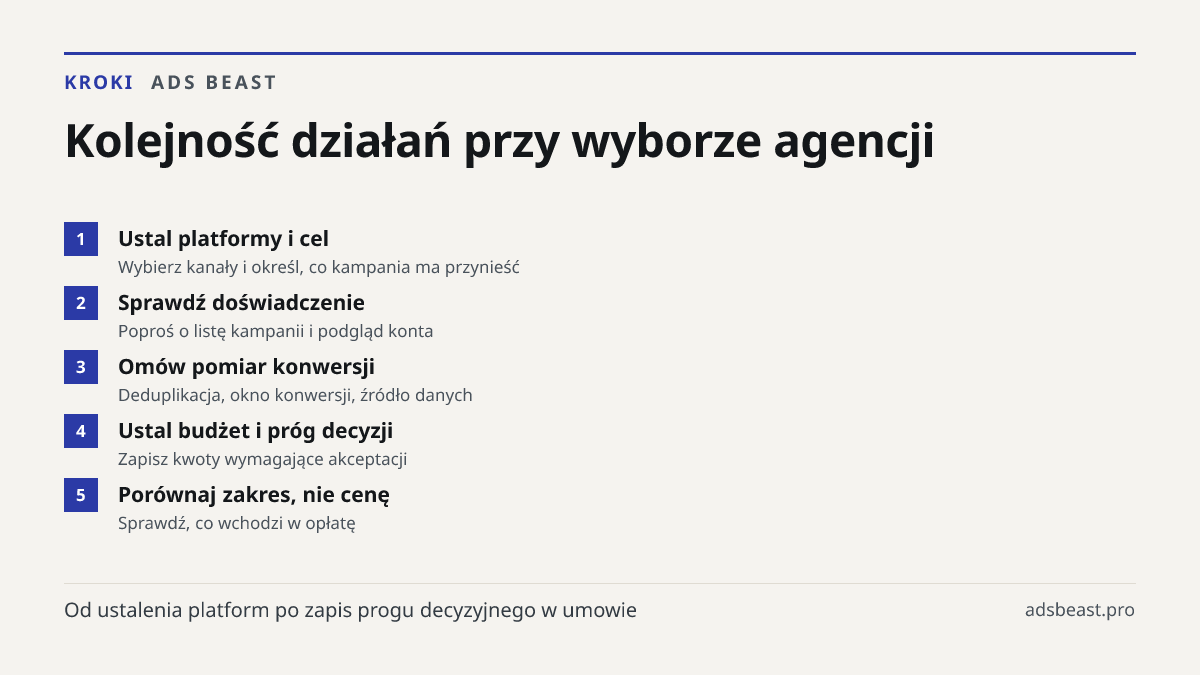Click the ADS BEAST brand text
1200x675 pixels.
point(214,83)
